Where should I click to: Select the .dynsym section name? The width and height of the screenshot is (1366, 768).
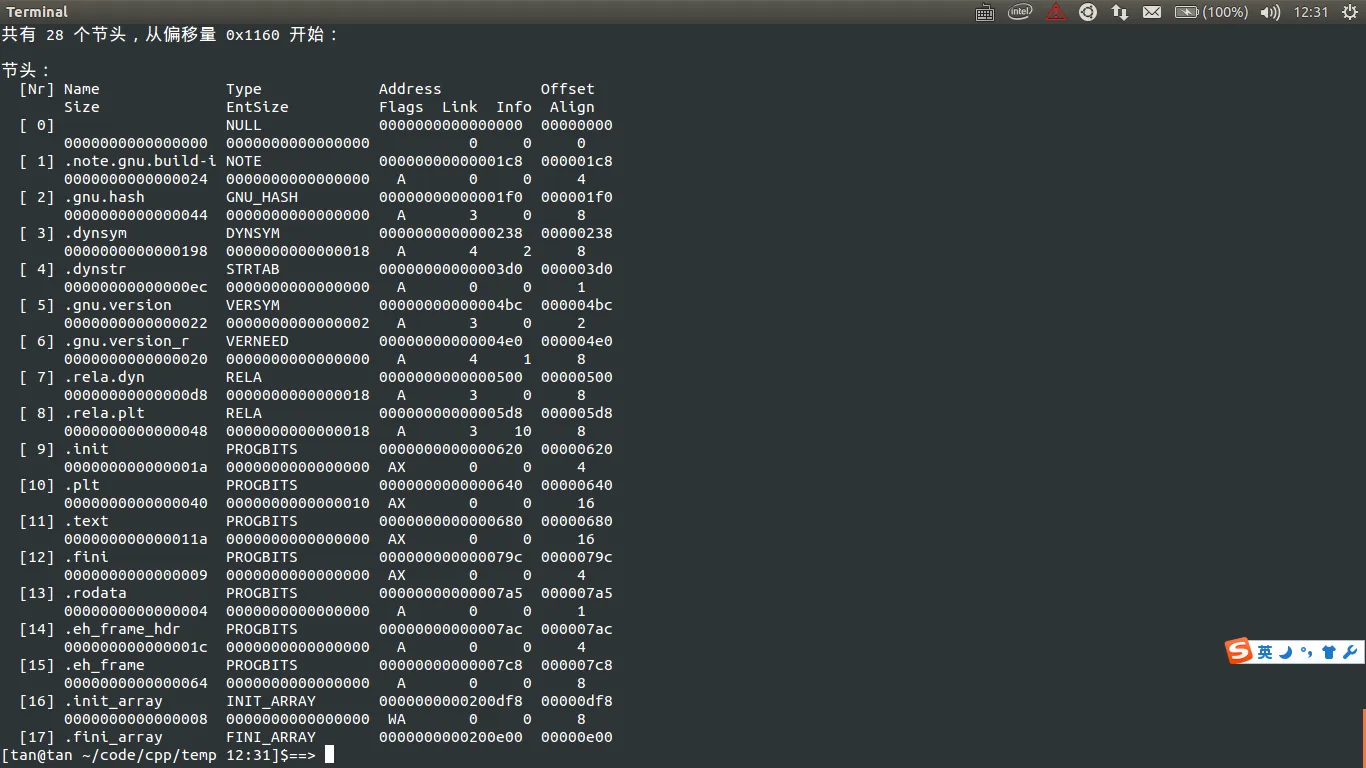click(x=95, y=233)
